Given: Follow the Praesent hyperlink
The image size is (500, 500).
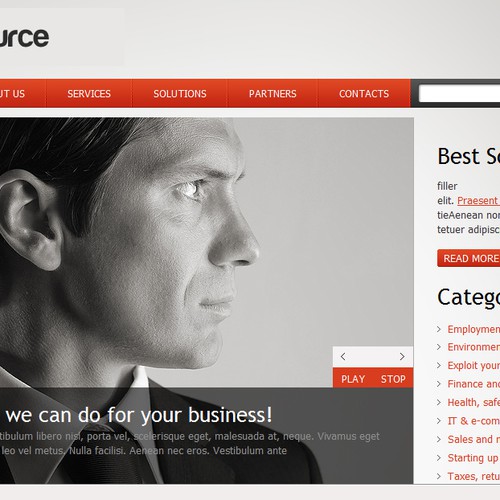Looking at the screenshot, I should [478, 201].
